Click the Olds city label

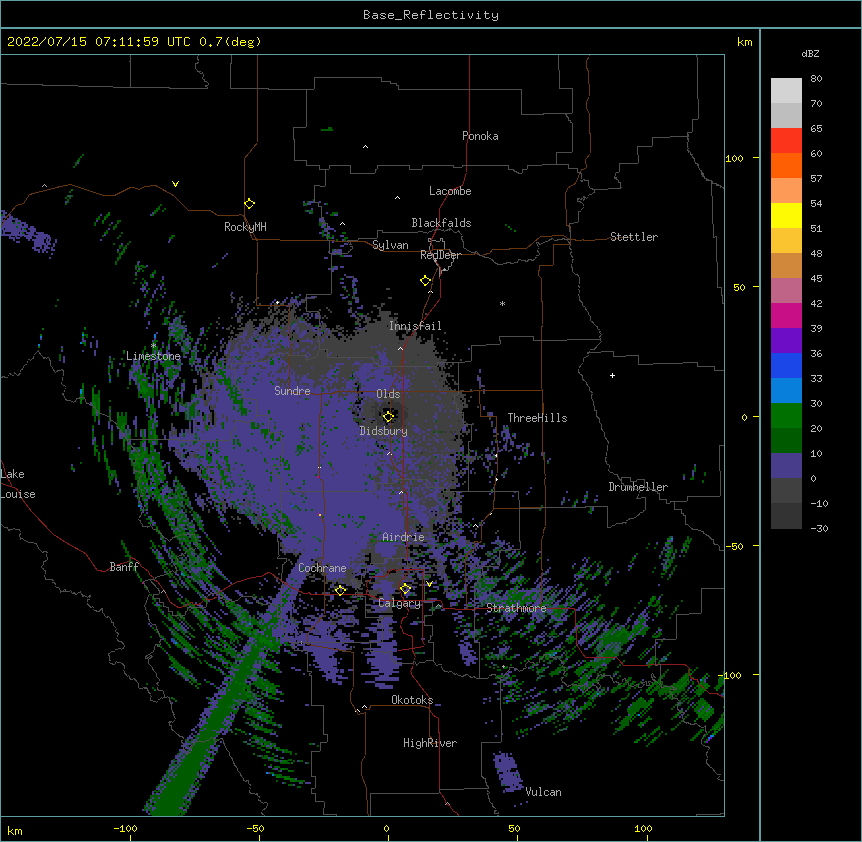click(388, 394)
